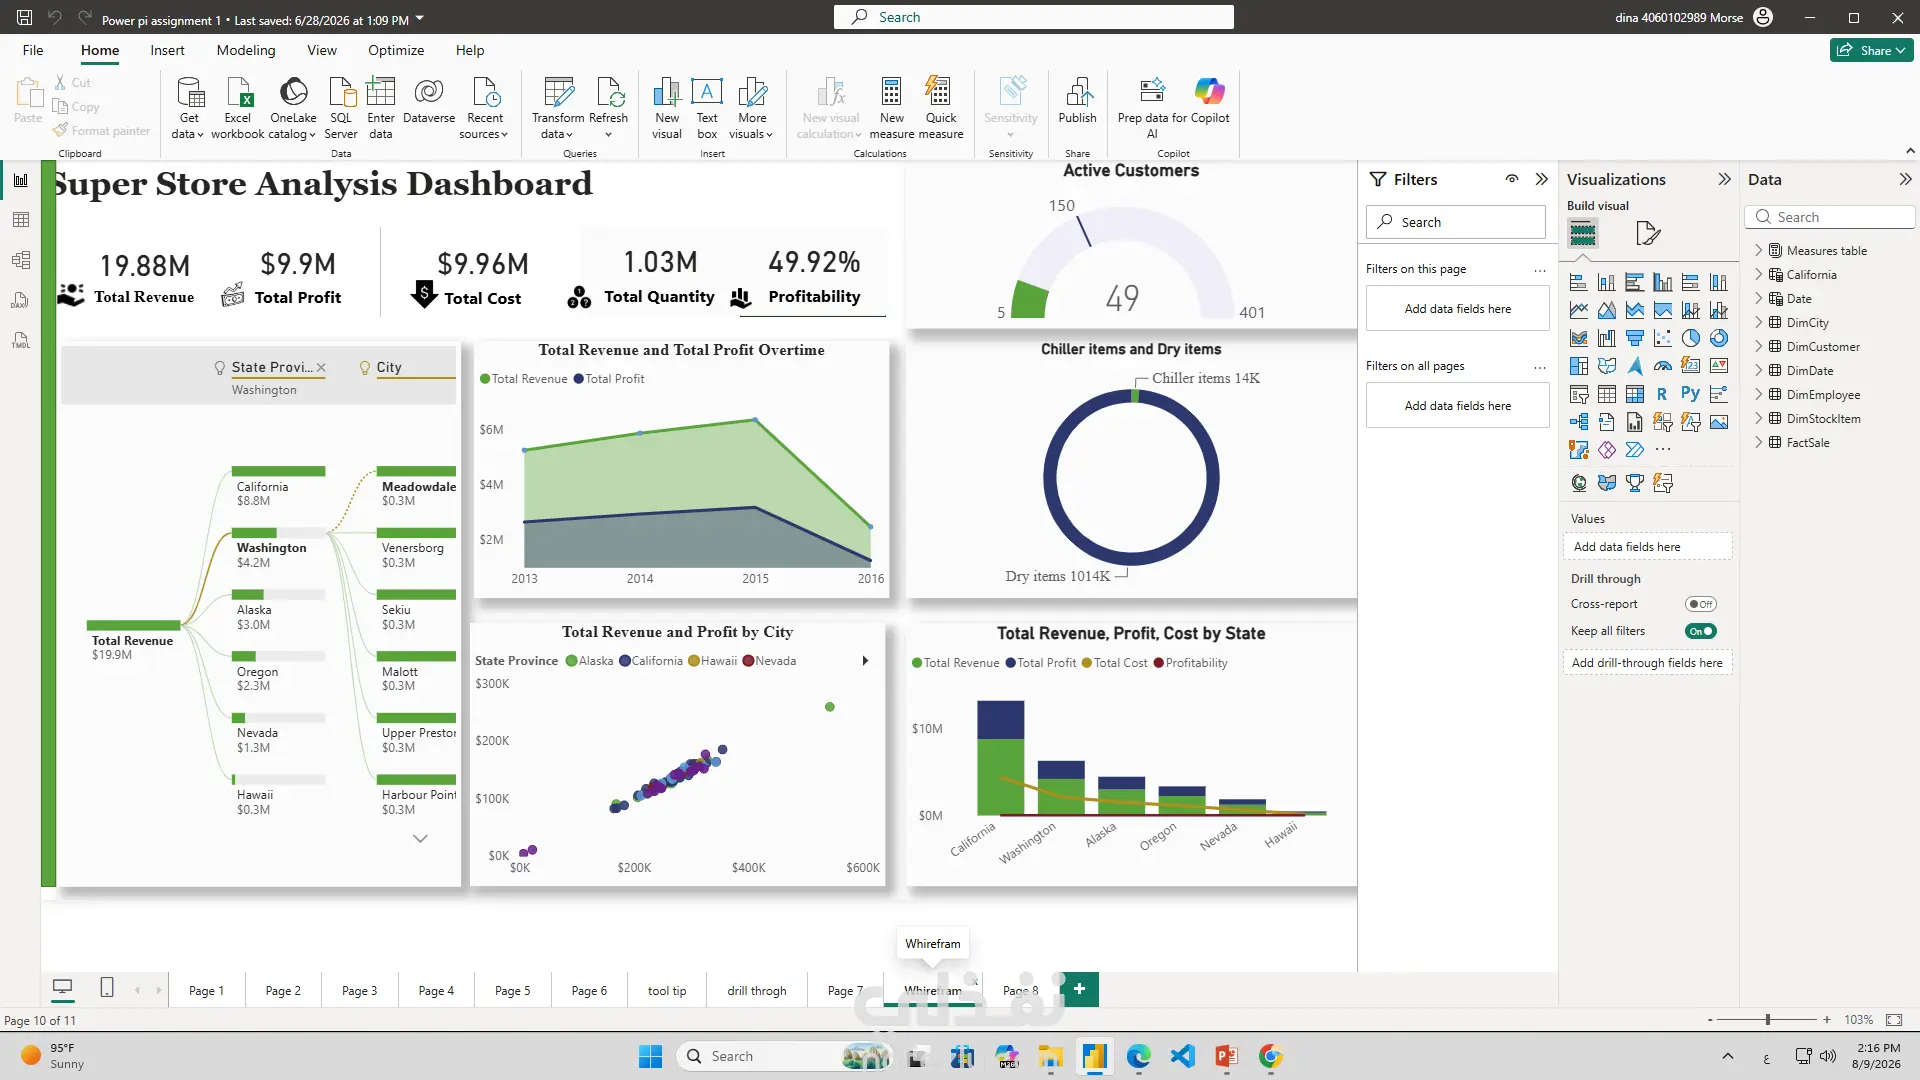This screenshot has width=1920, height=1080.
Task: Choose the R script visual icon
Action: coord(1662,394)
